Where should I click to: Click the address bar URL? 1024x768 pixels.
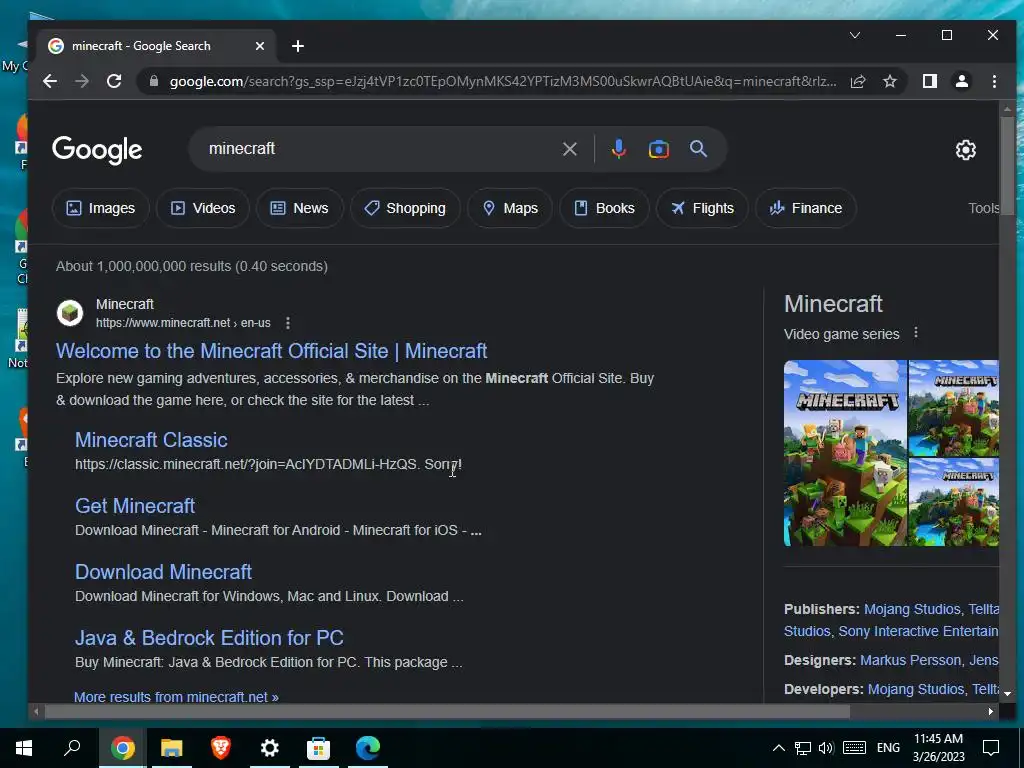point(502,82)
